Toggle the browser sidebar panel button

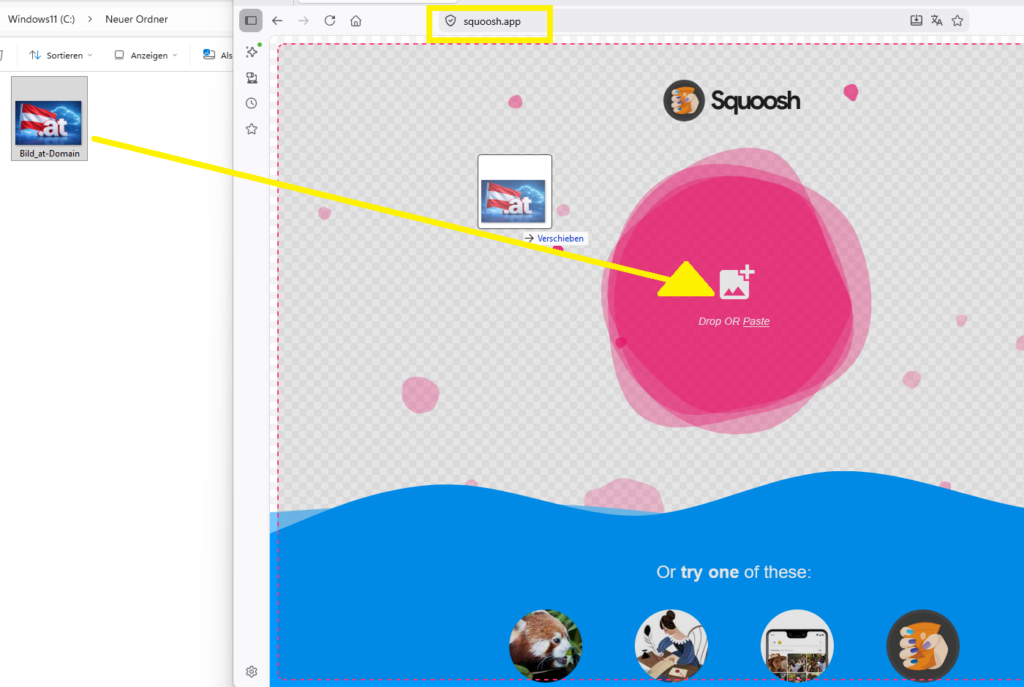[251, 21]
